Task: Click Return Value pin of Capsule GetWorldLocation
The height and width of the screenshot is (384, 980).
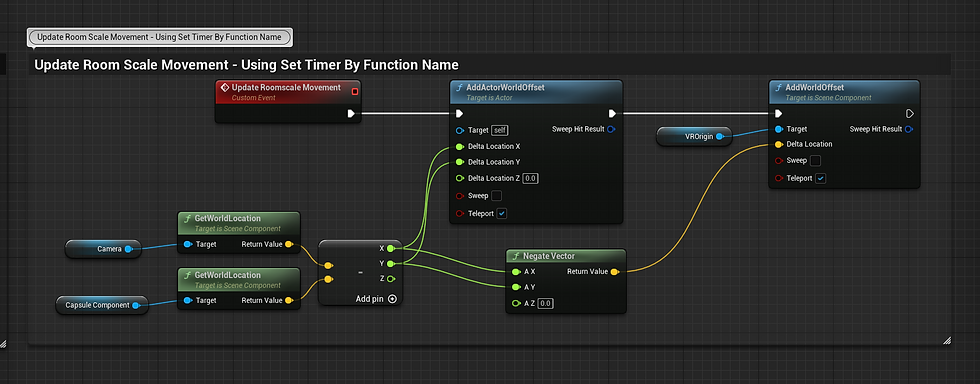Action: tap(289, 300)
